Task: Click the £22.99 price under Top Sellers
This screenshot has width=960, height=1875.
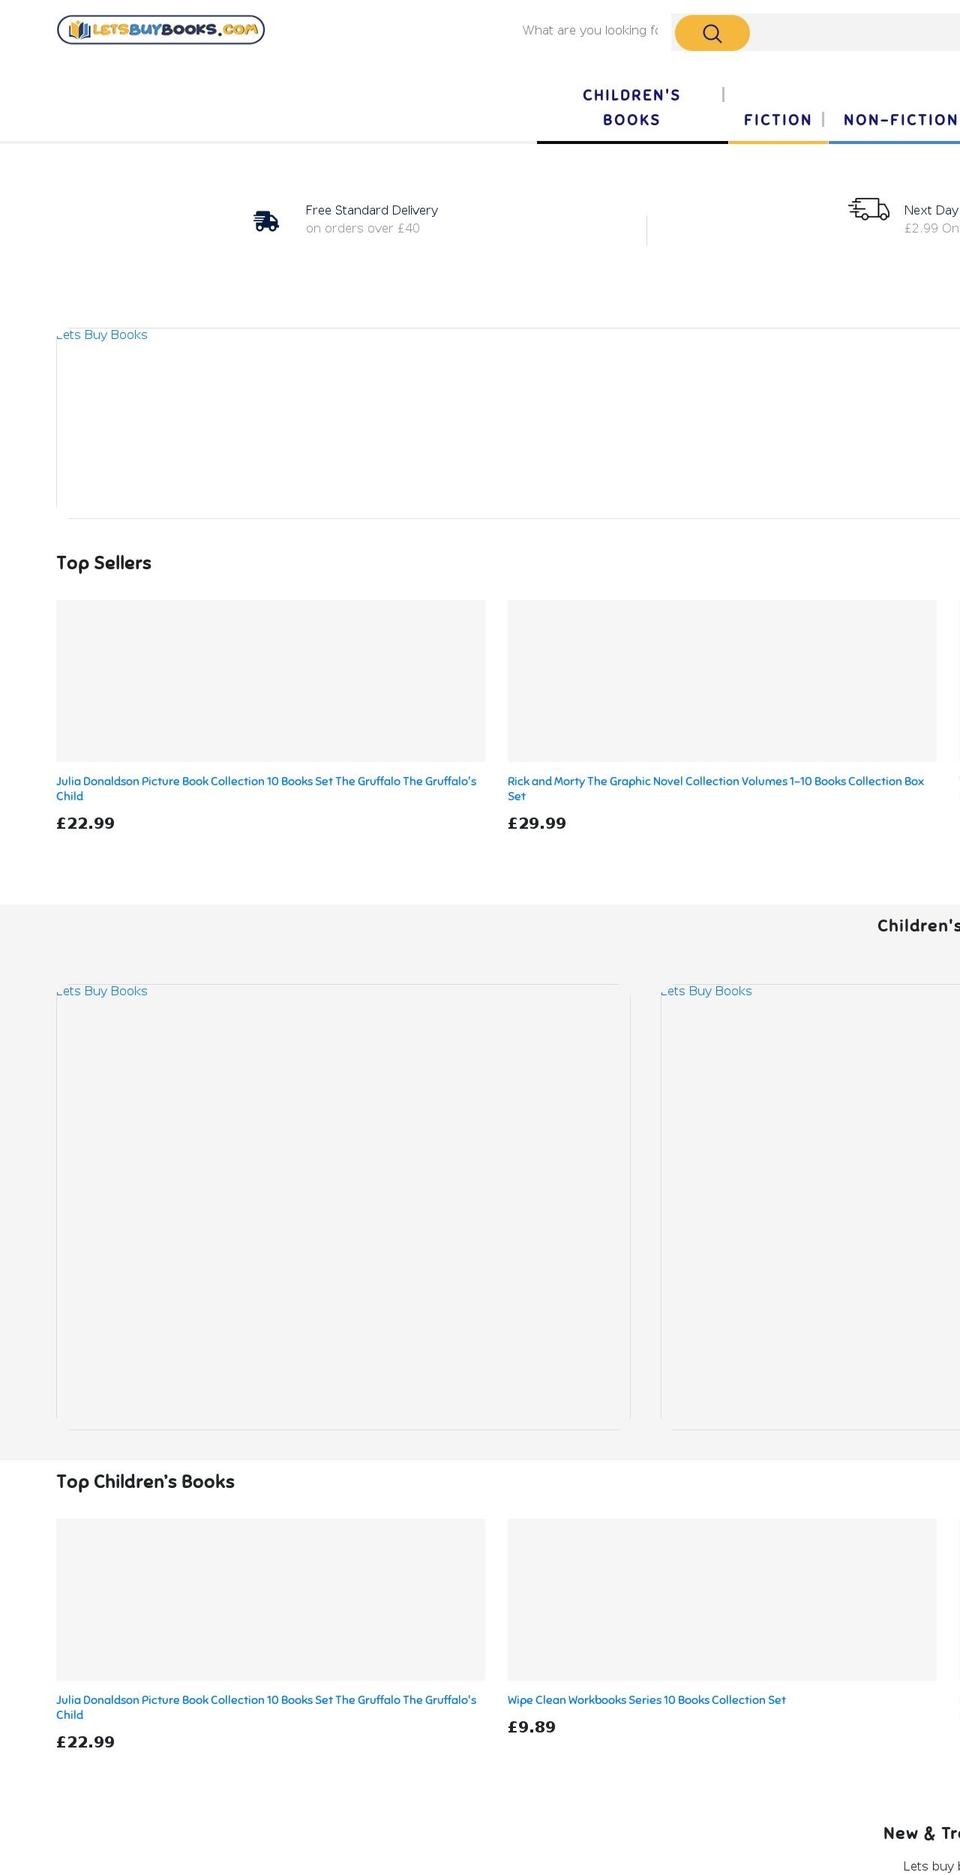Action: coord(86,824)
